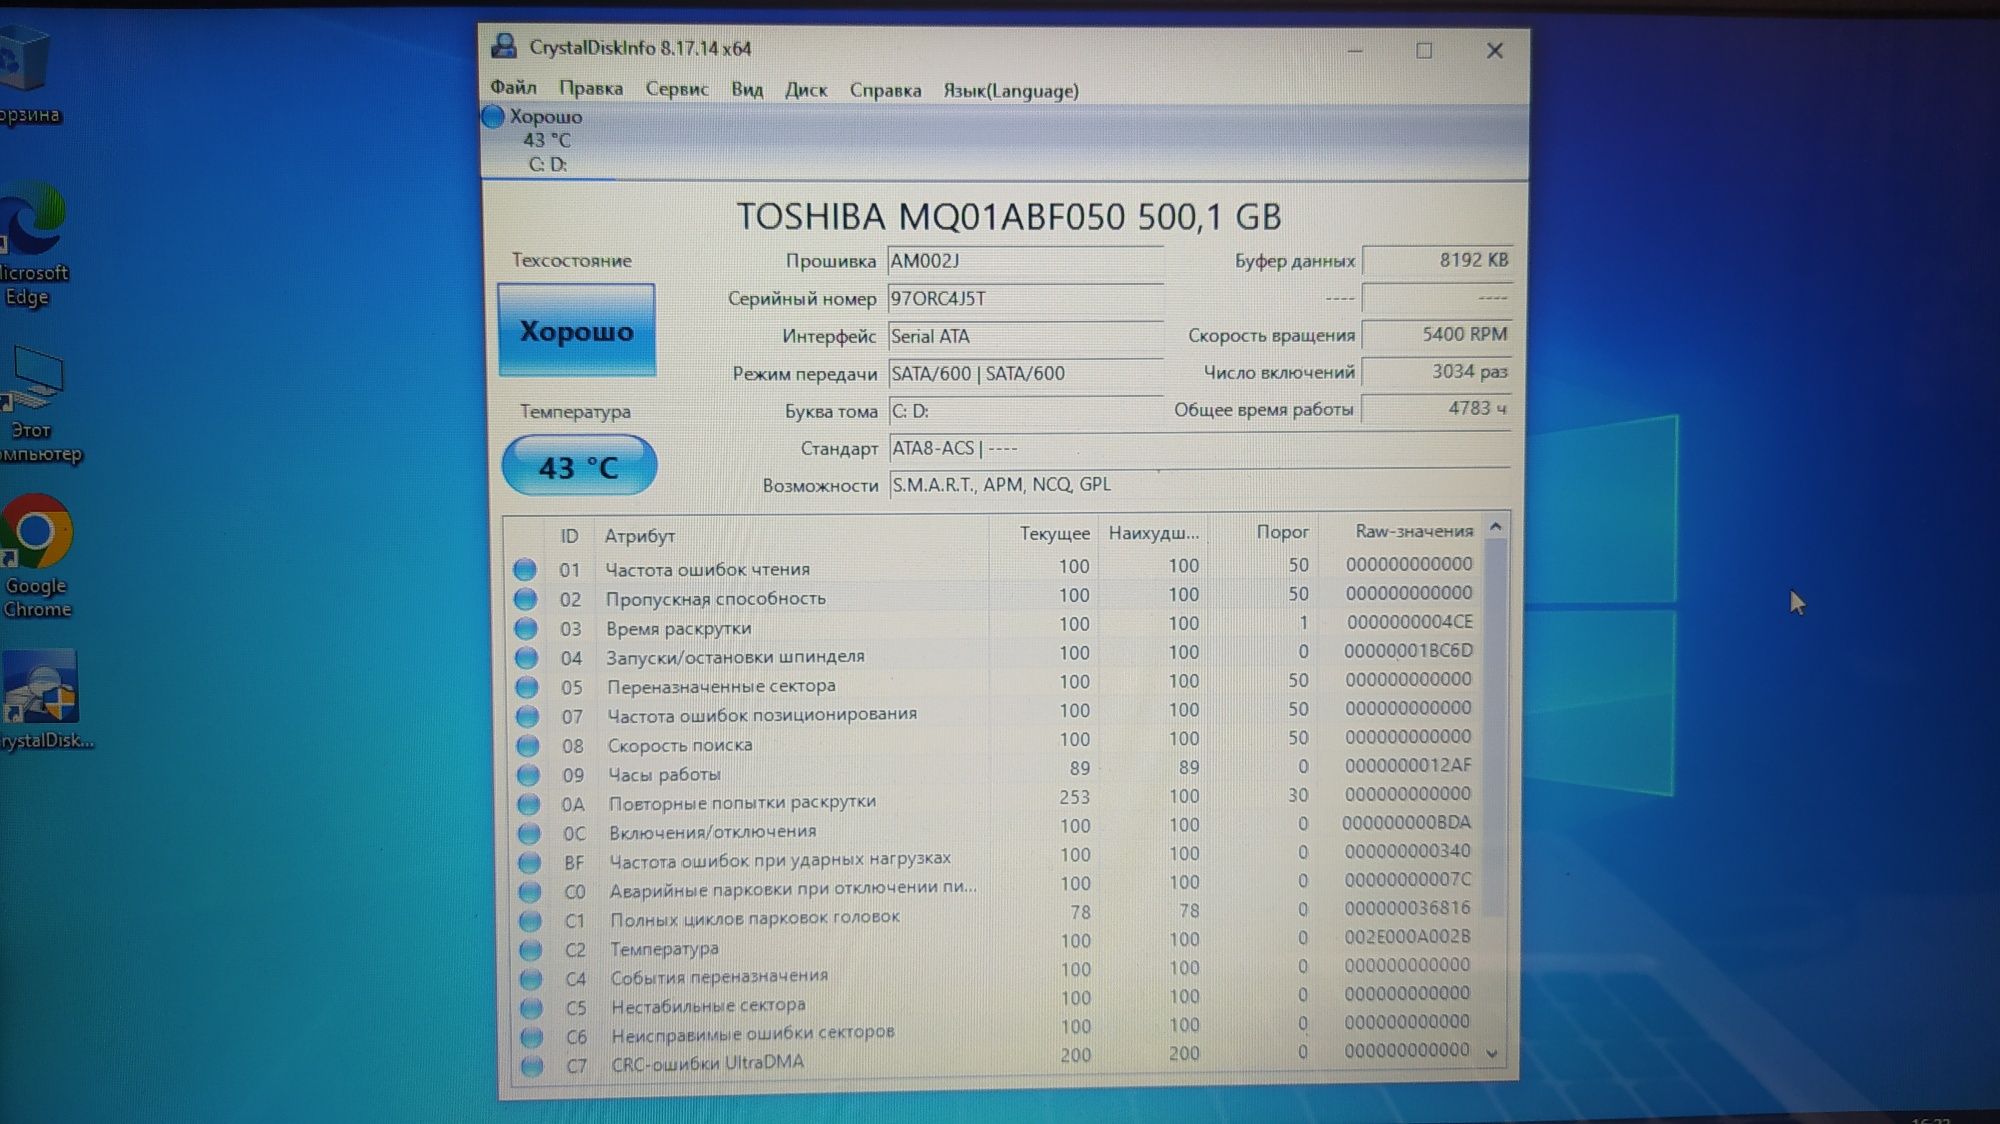The width and height of the screenshot is (2000, 1124).
Task: Click the Интерфейс field Serial ATA
Action: click(x=1025, y=336)
